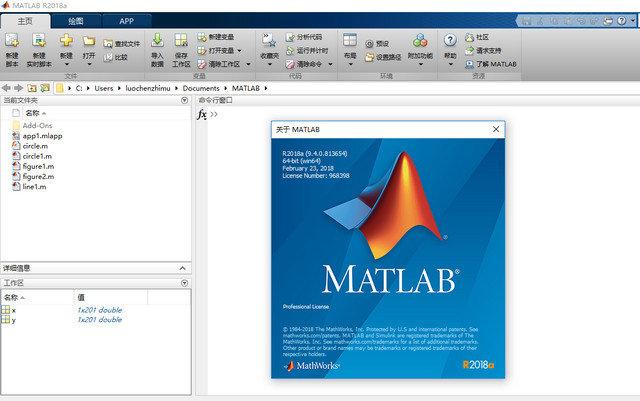Click the Preferences (预设) button
Viewport: 640px width, 401px height.
(377, 44)
